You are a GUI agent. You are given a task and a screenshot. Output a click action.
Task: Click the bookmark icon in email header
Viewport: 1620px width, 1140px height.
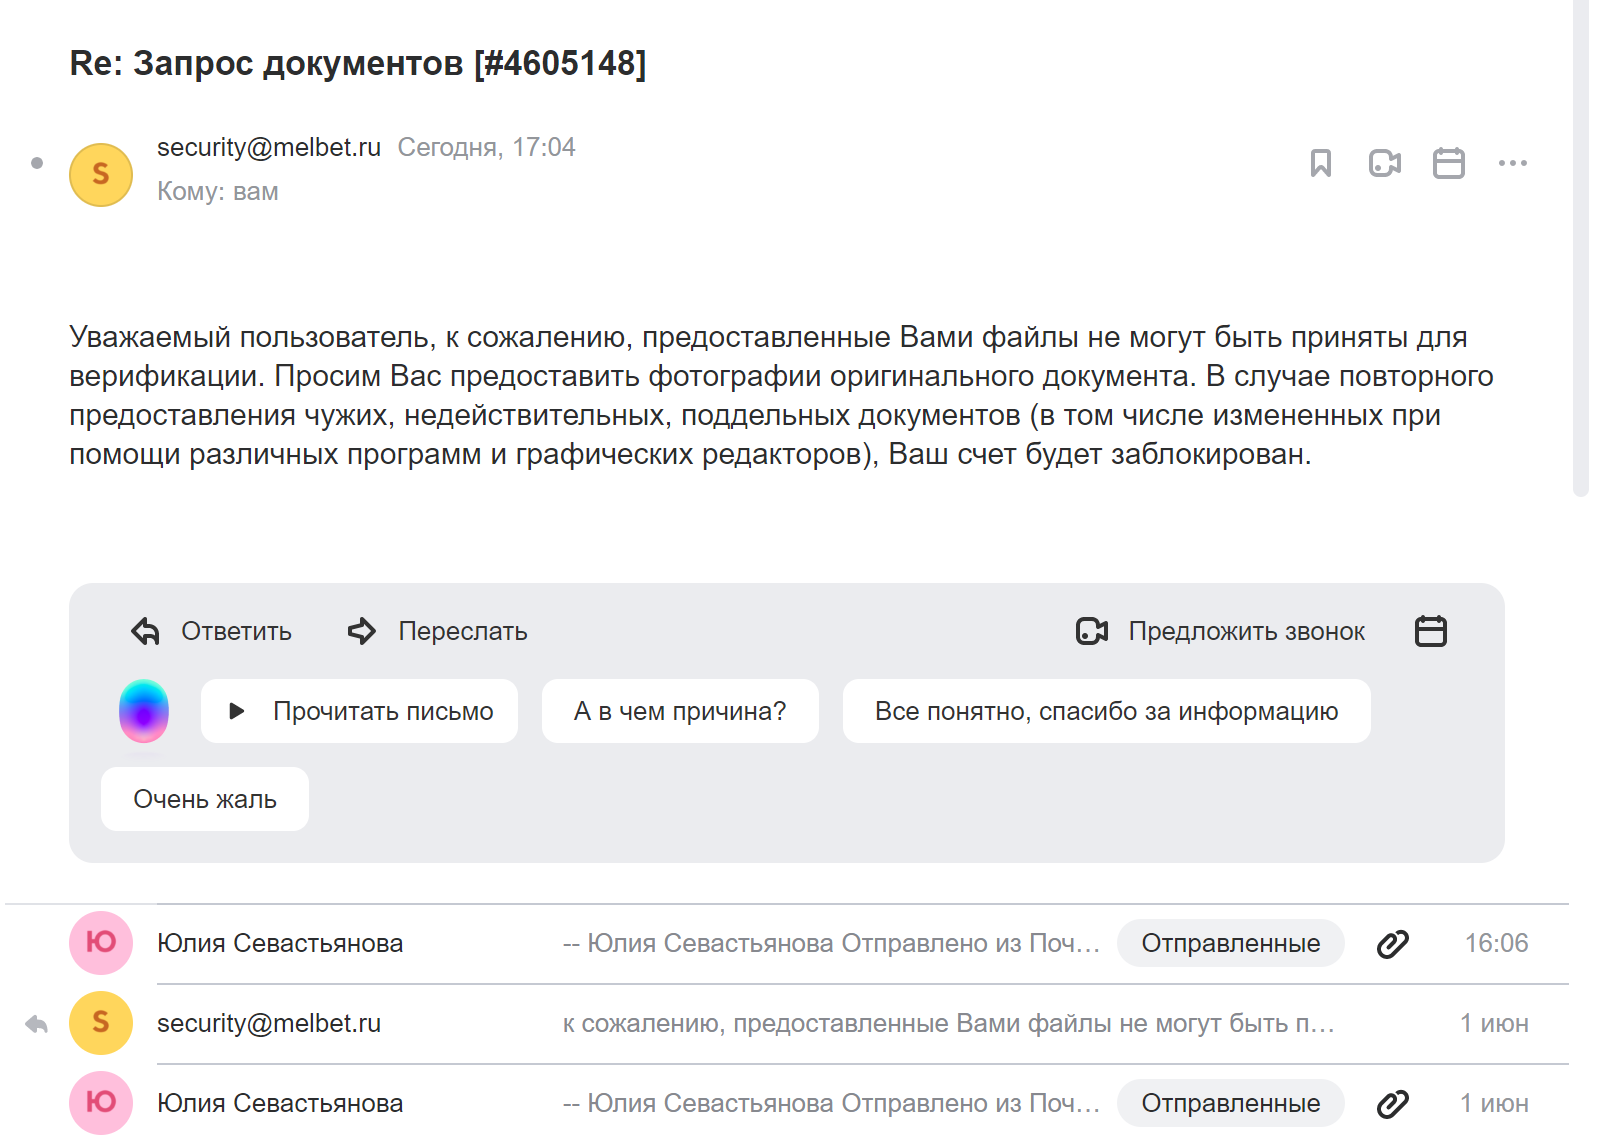tap(1321, 163)
